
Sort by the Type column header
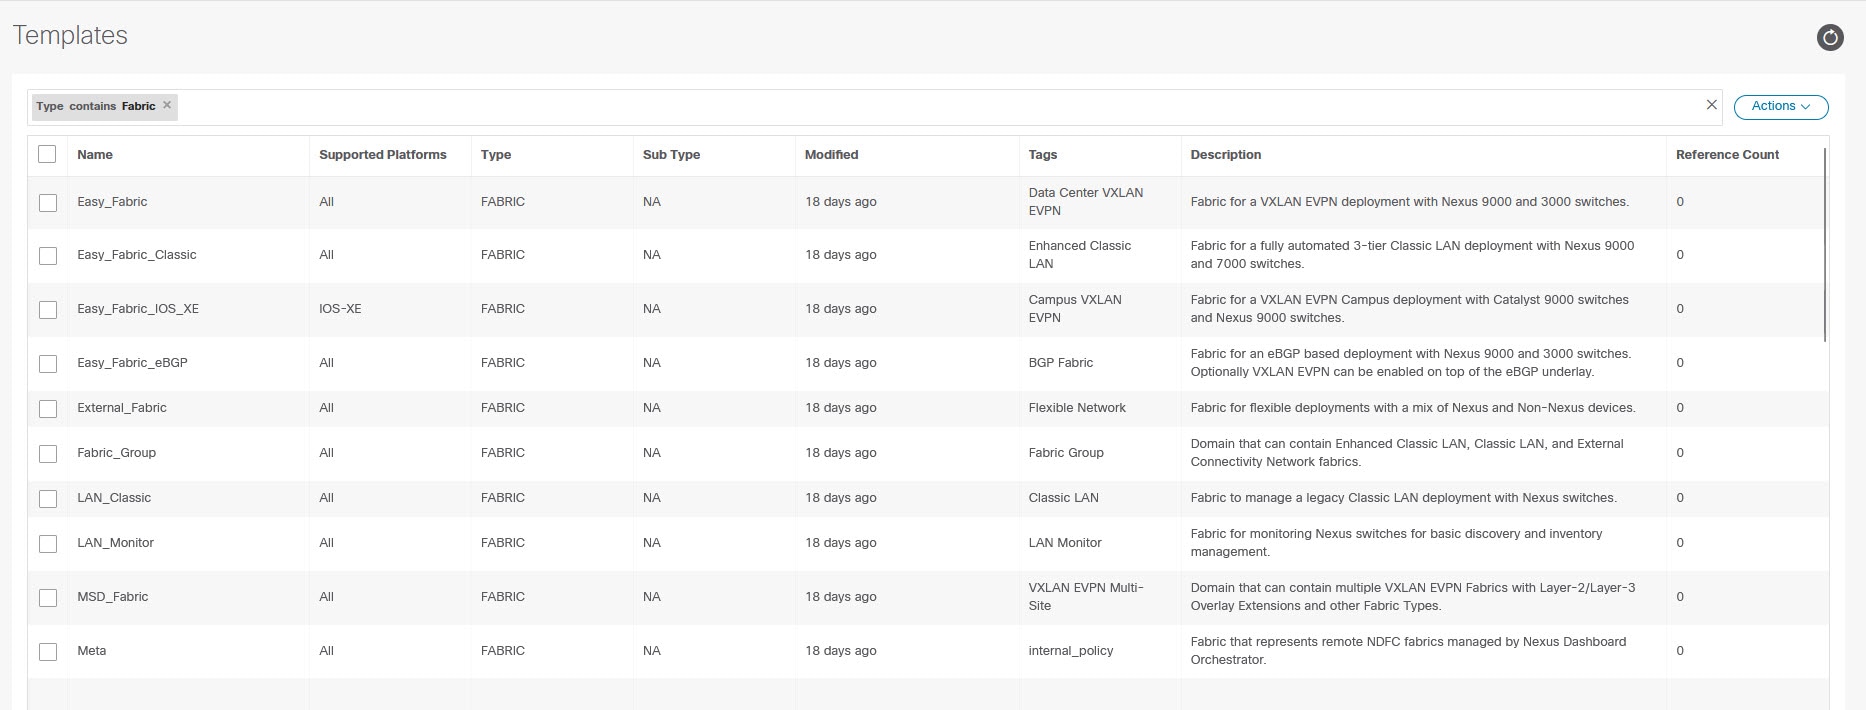coord(496,155)
